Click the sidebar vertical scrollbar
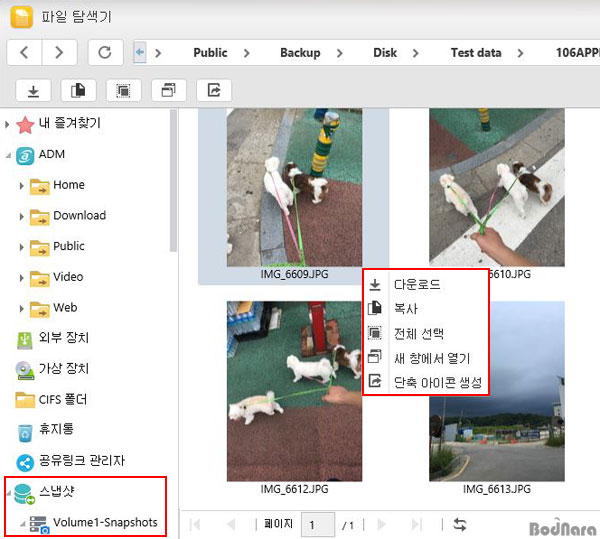 point(173,181)
